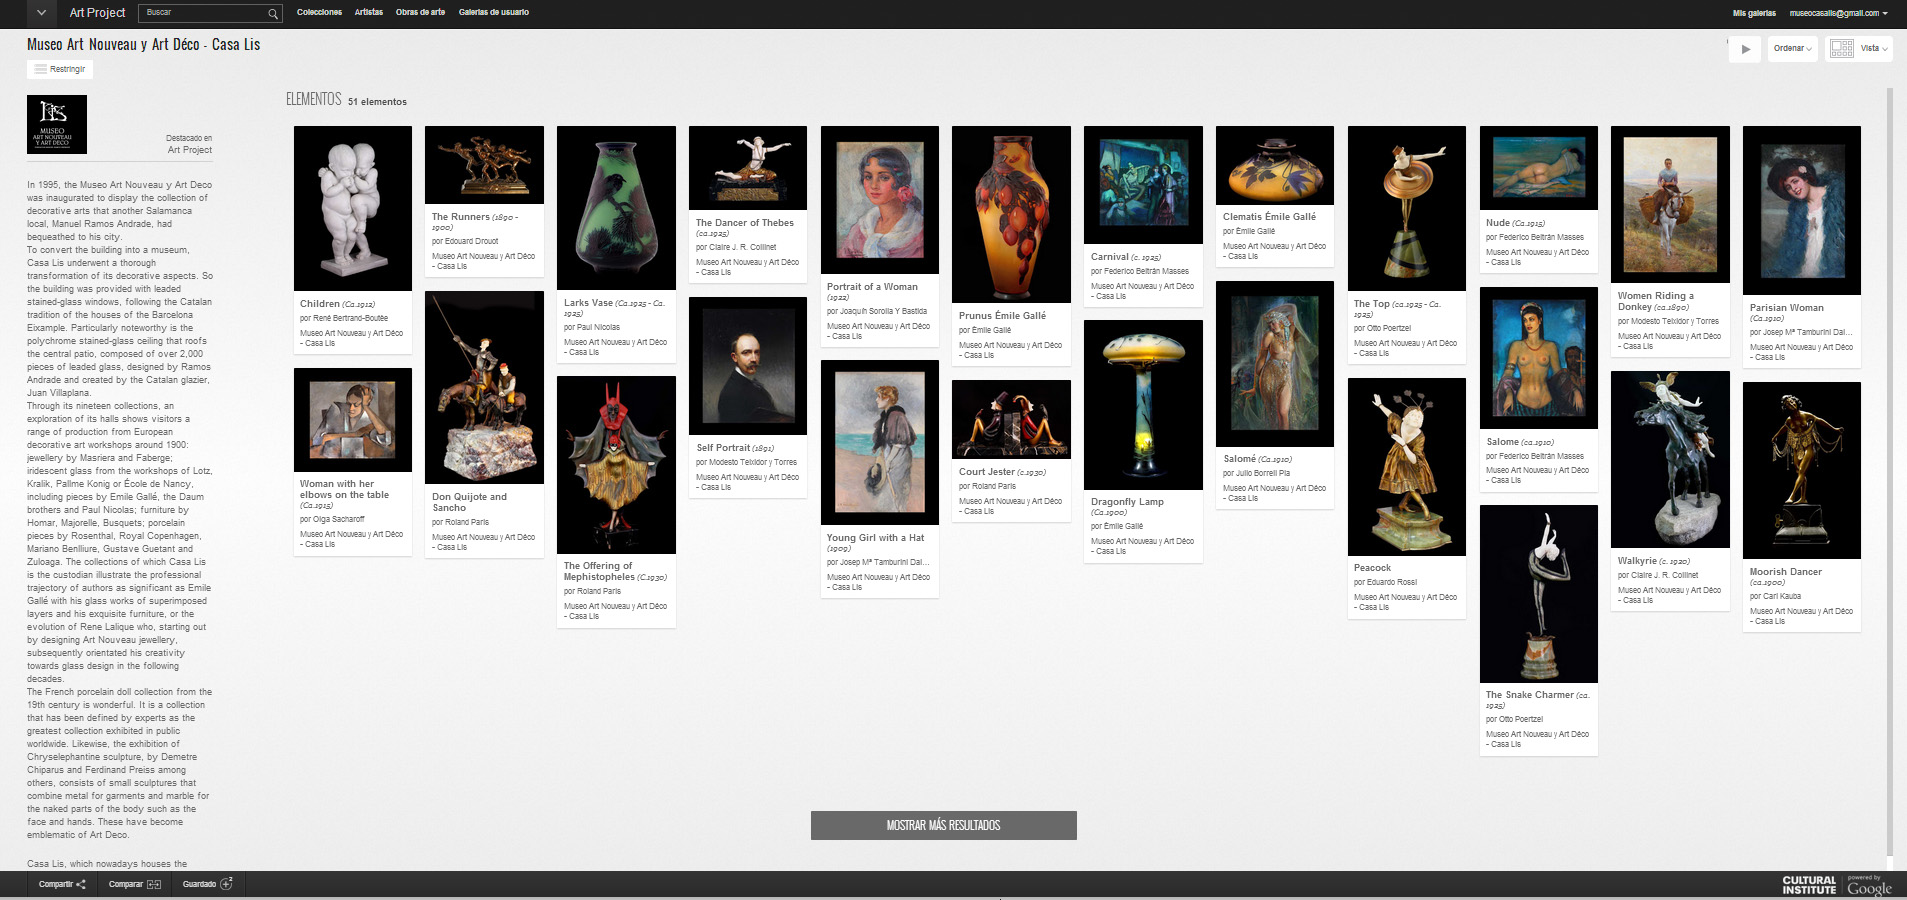Open the museocasalis account dropdown
The image size is (1907, 900).
tap(1838, 13)
